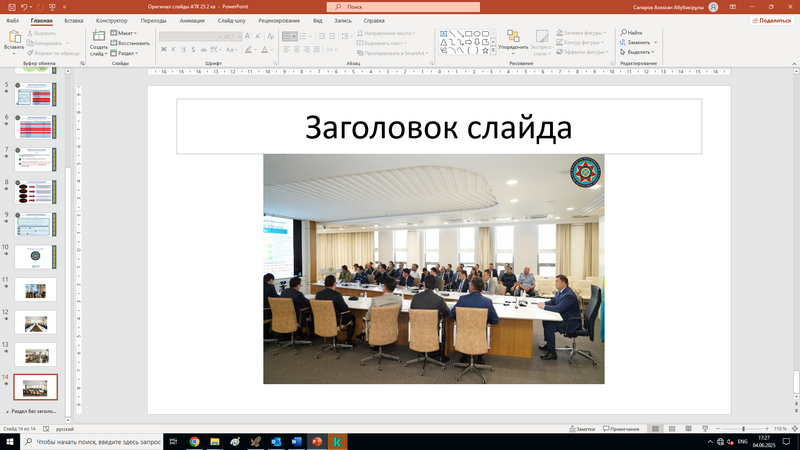This screenshot has height=450, width=800.
Task: Click the Undo arrow in title bar
Action: 23,6
